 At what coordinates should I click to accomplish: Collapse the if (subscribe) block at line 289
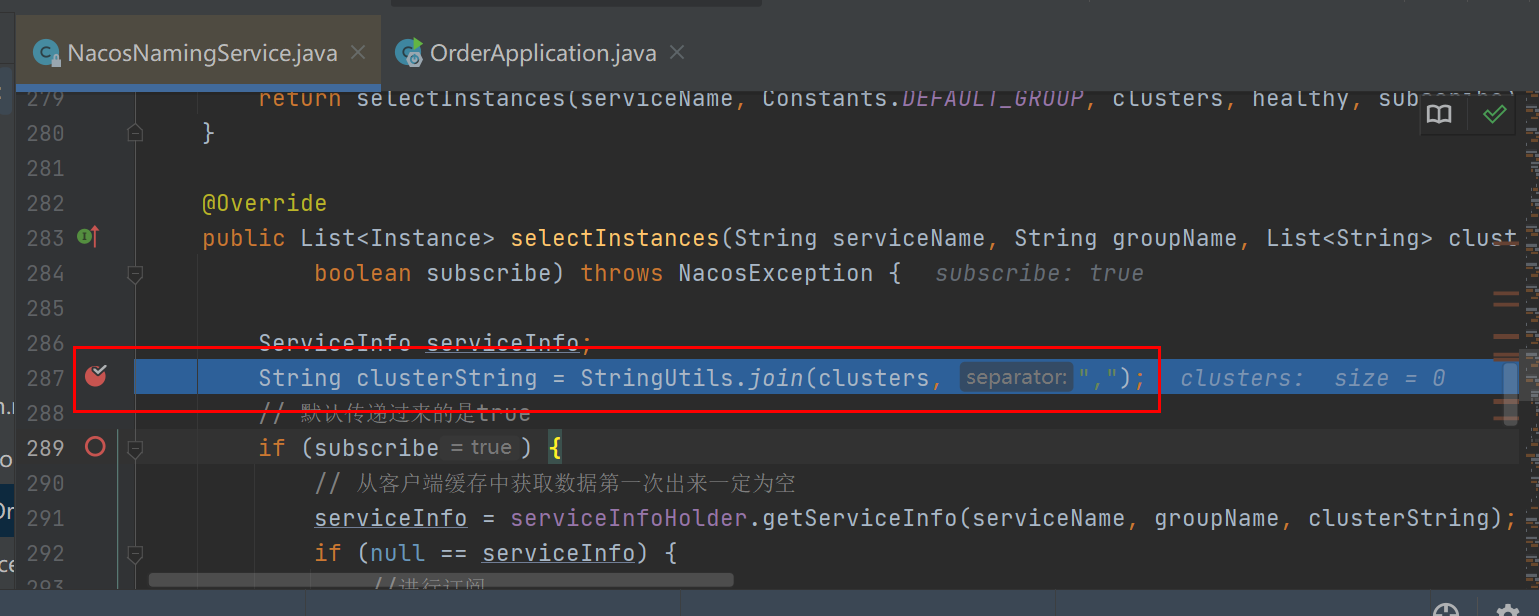click(x=135, y=448)
